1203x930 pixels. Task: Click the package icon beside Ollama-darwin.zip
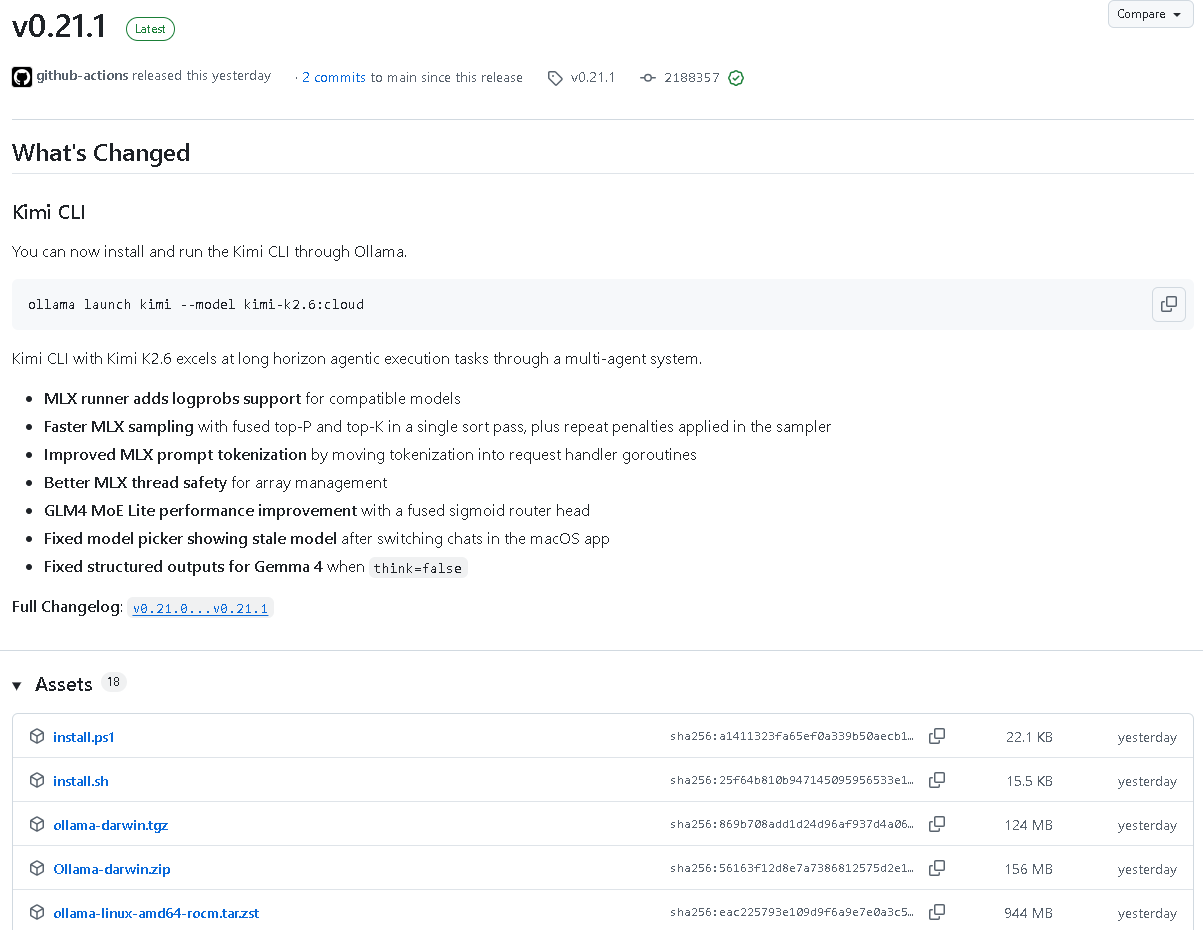37,868
